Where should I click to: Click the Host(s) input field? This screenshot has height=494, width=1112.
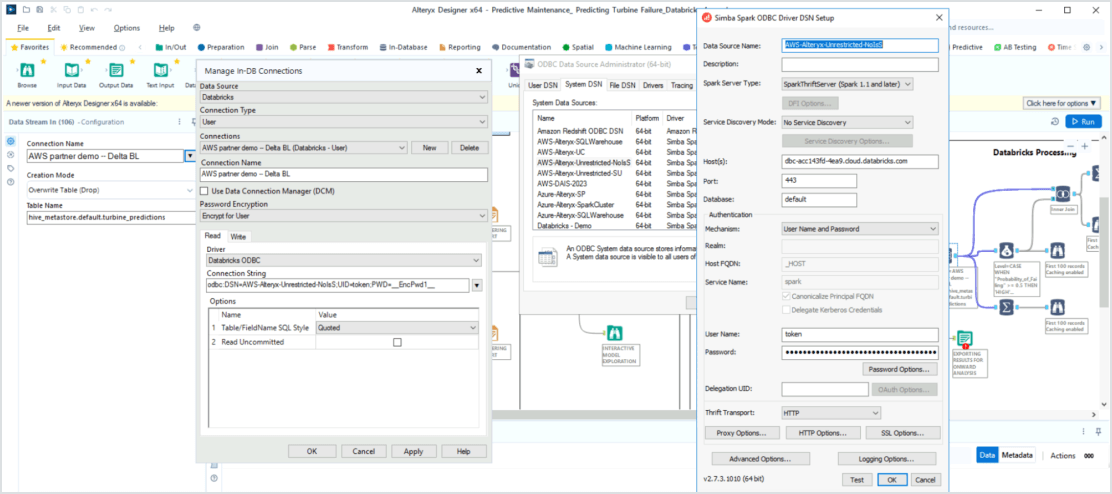click(x=860, y=161)
